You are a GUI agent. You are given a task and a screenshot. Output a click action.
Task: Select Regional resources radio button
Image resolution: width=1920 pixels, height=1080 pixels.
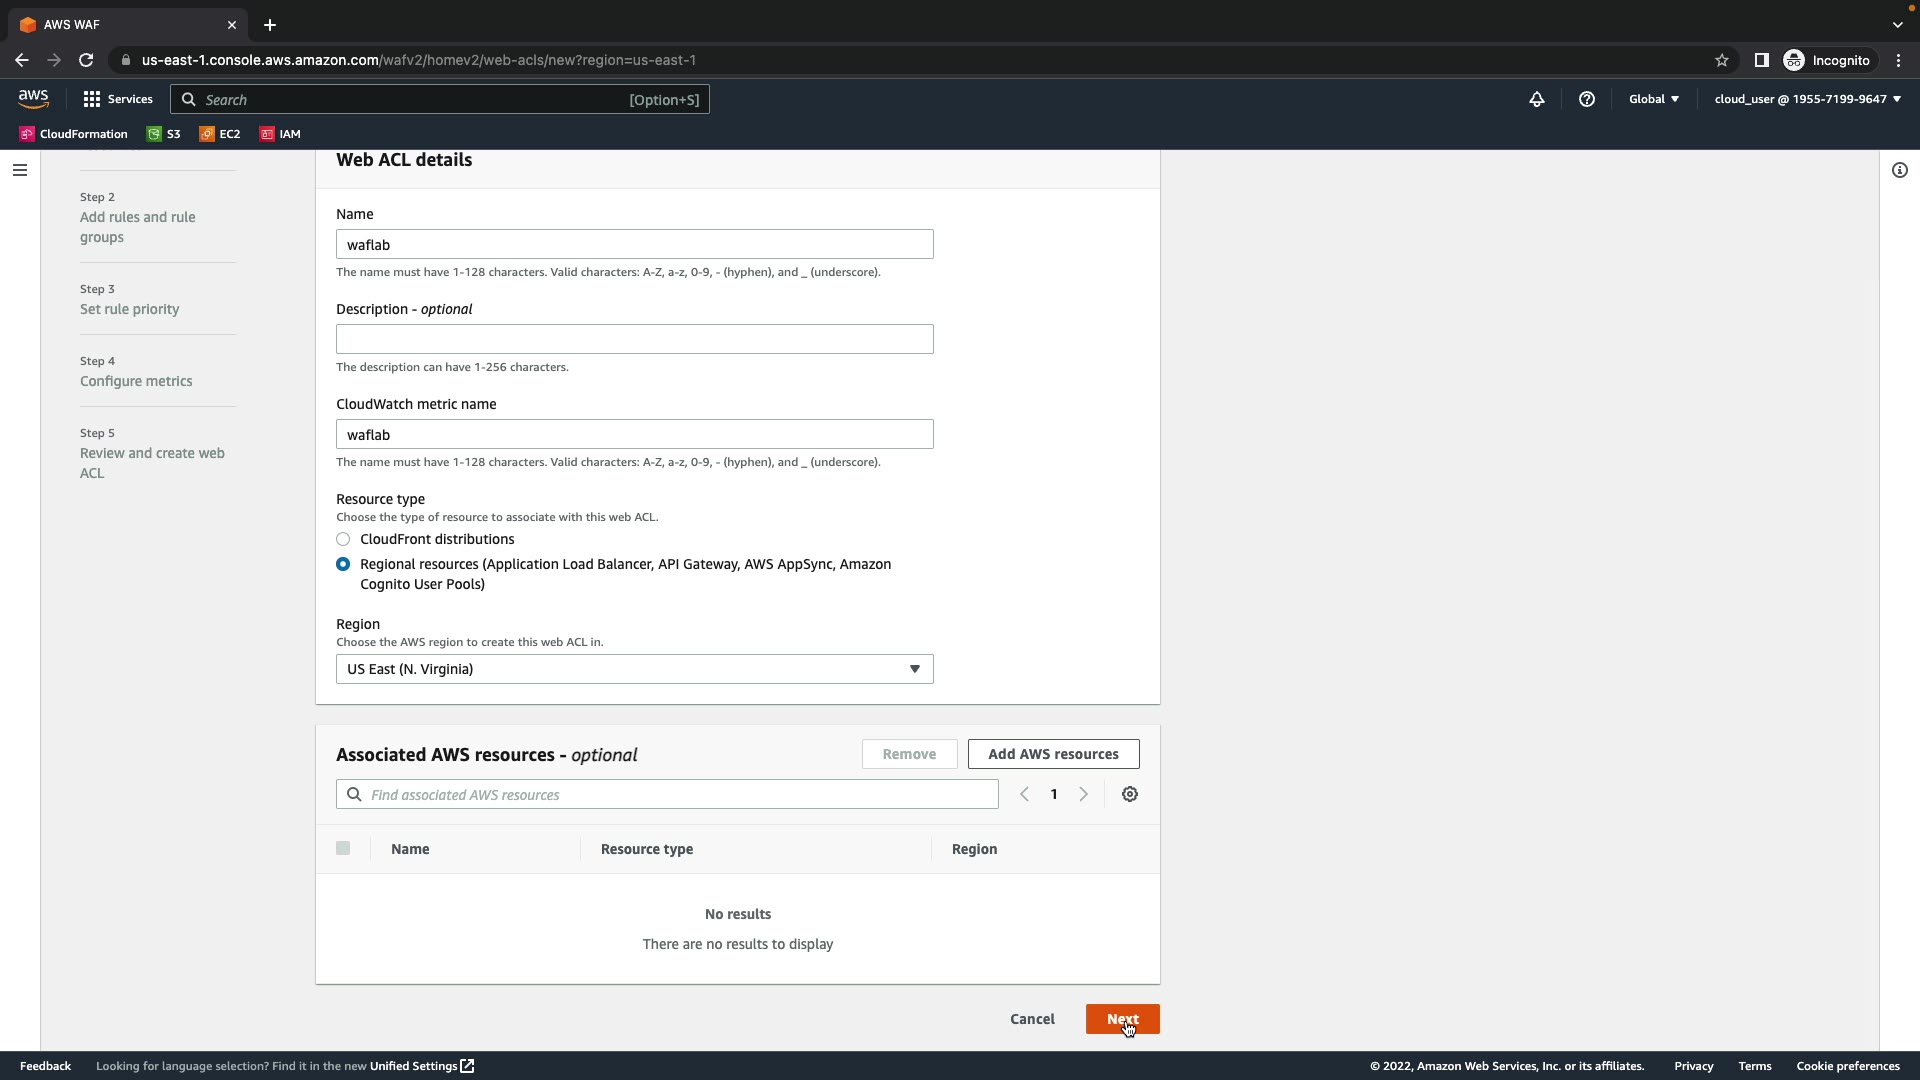[343, 564]
